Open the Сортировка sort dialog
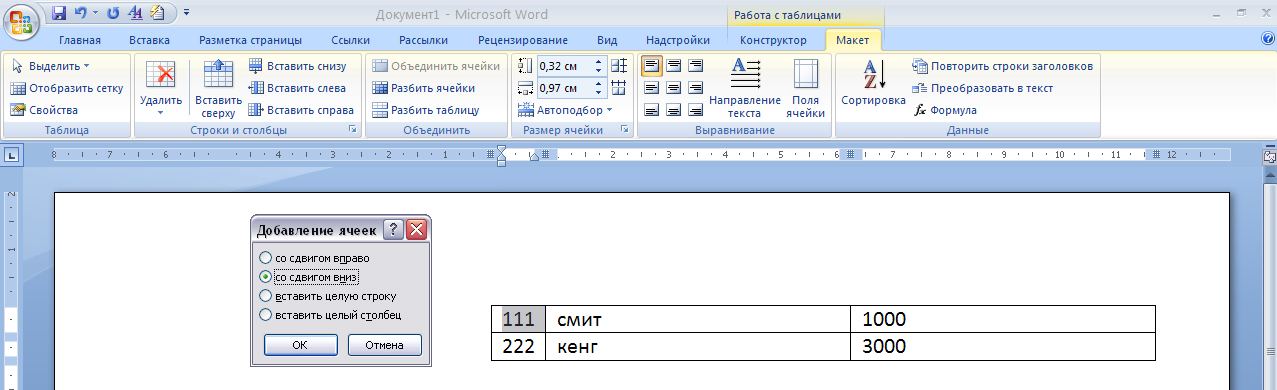The image size is (1277, 390). [873, 83]
